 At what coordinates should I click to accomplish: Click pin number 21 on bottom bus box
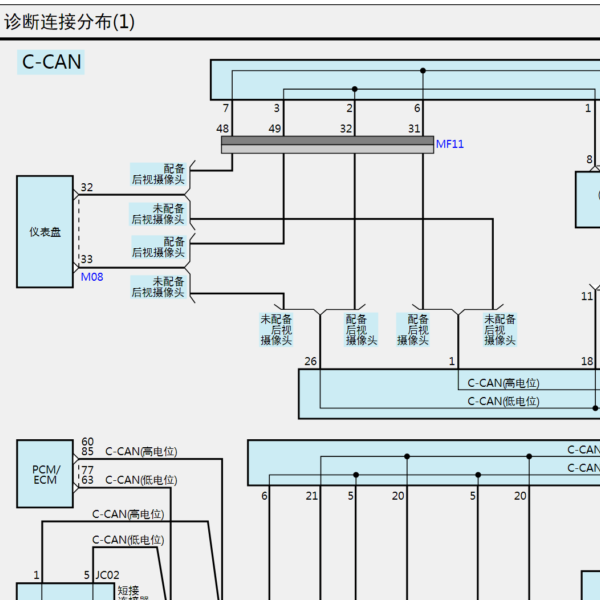pos(312,496)
